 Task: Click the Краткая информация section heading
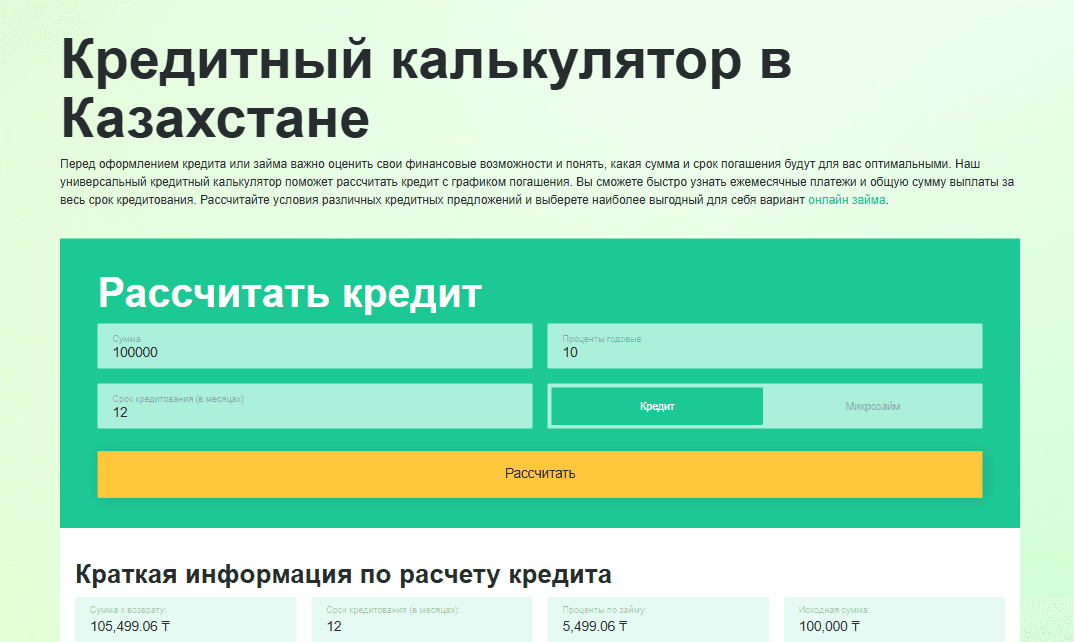coord(345,573)
